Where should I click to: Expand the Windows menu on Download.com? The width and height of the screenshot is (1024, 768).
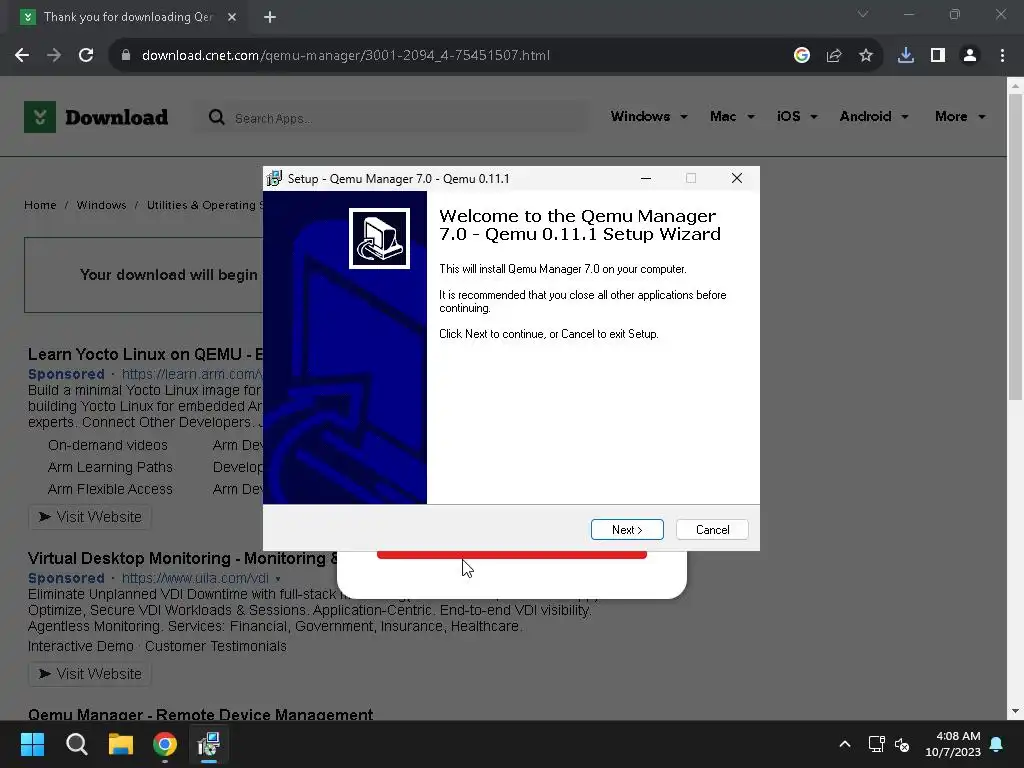click(x=648, y=116)
